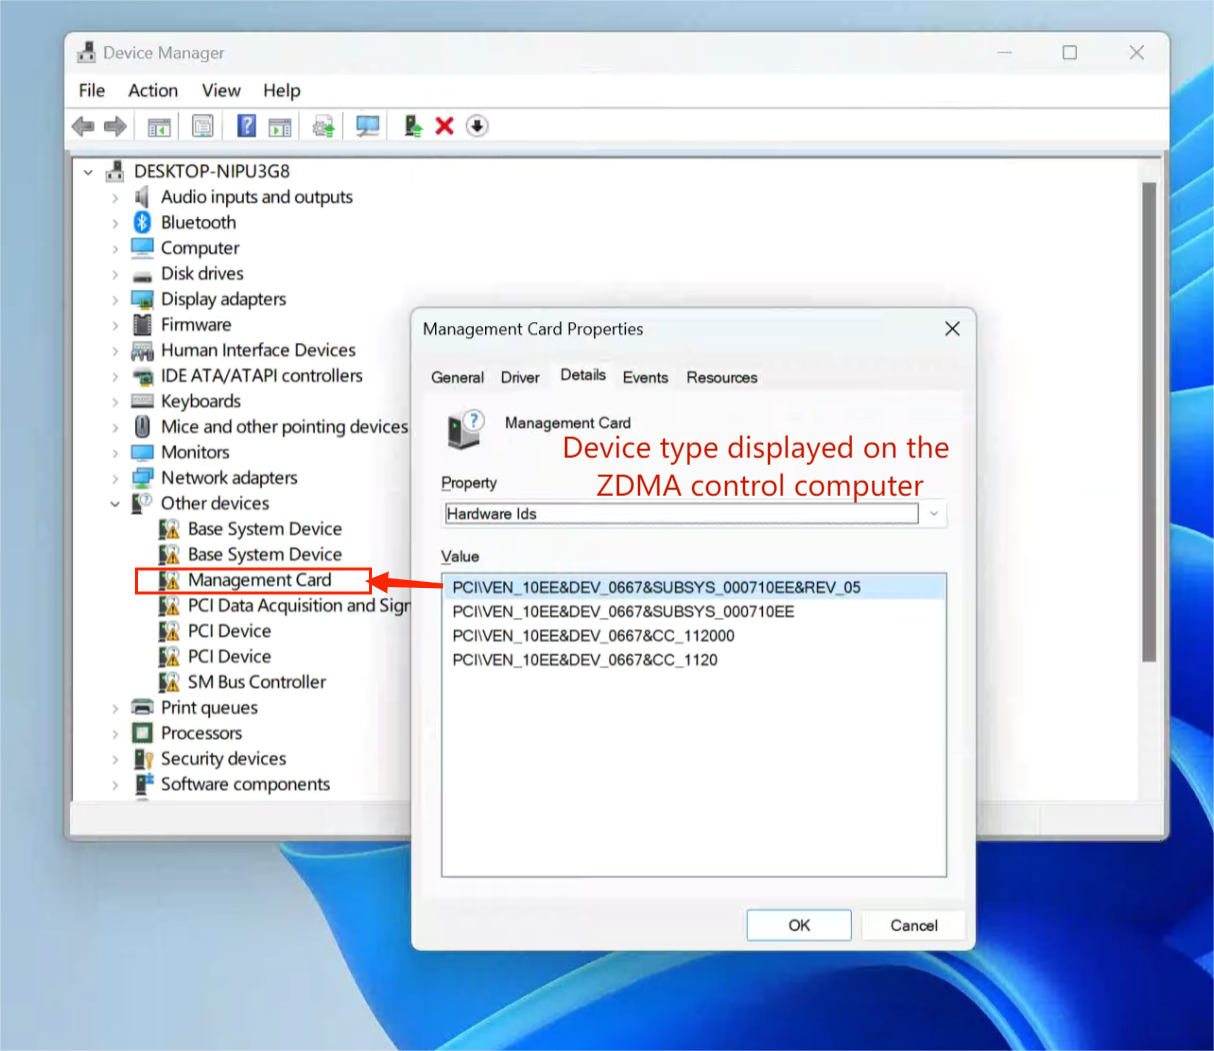Maximize the Device Manager window
Screen dimensions: 1214x1051
1070,52
